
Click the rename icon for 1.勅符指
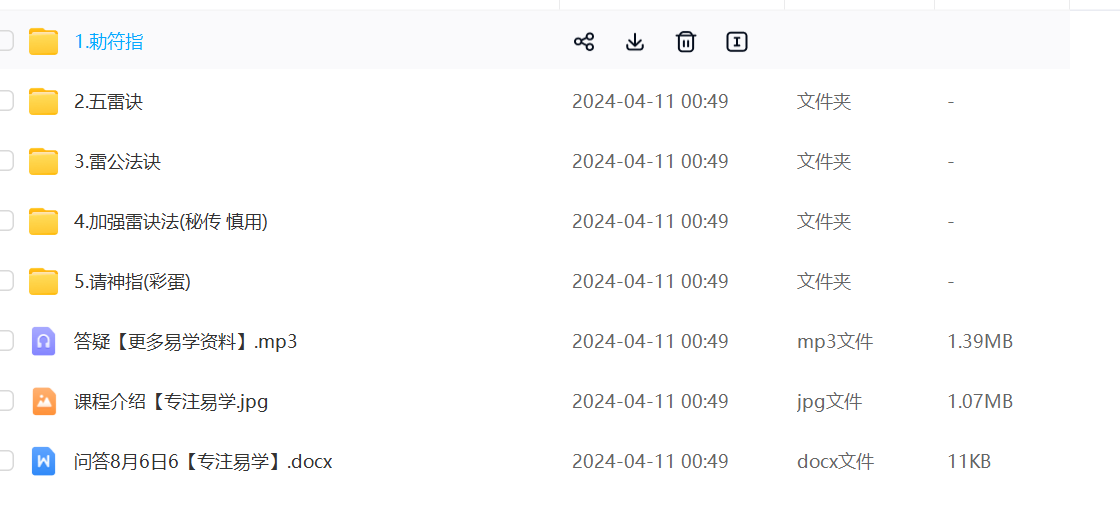(x=737, y=42)
